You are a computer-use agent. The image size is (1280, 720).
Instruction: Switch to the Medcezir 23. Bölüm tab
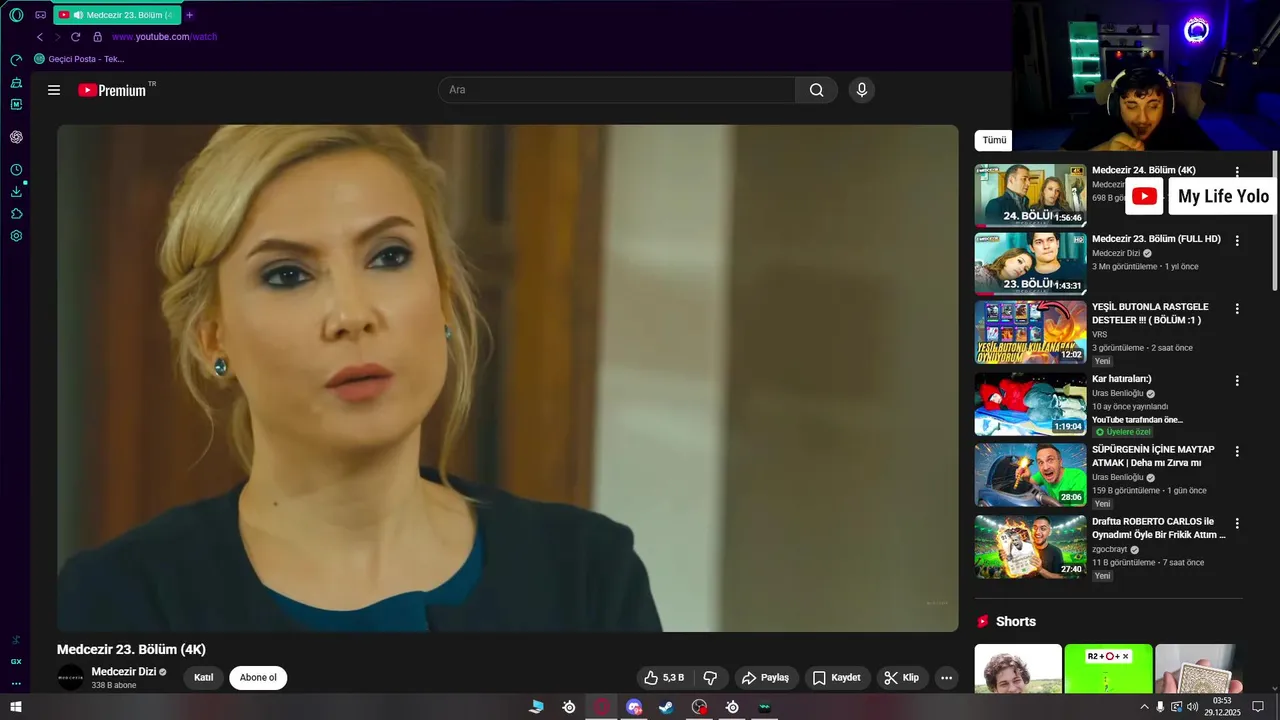pyautogui.click(x=117, y=15)
